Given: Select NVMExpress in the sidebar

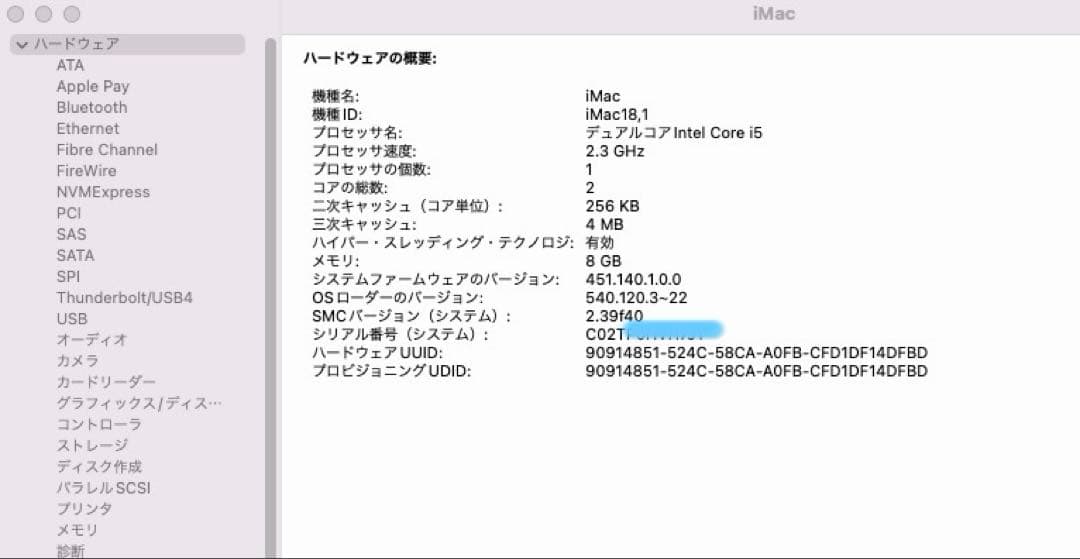Looking at the screenshot, I should pos(103,192).
